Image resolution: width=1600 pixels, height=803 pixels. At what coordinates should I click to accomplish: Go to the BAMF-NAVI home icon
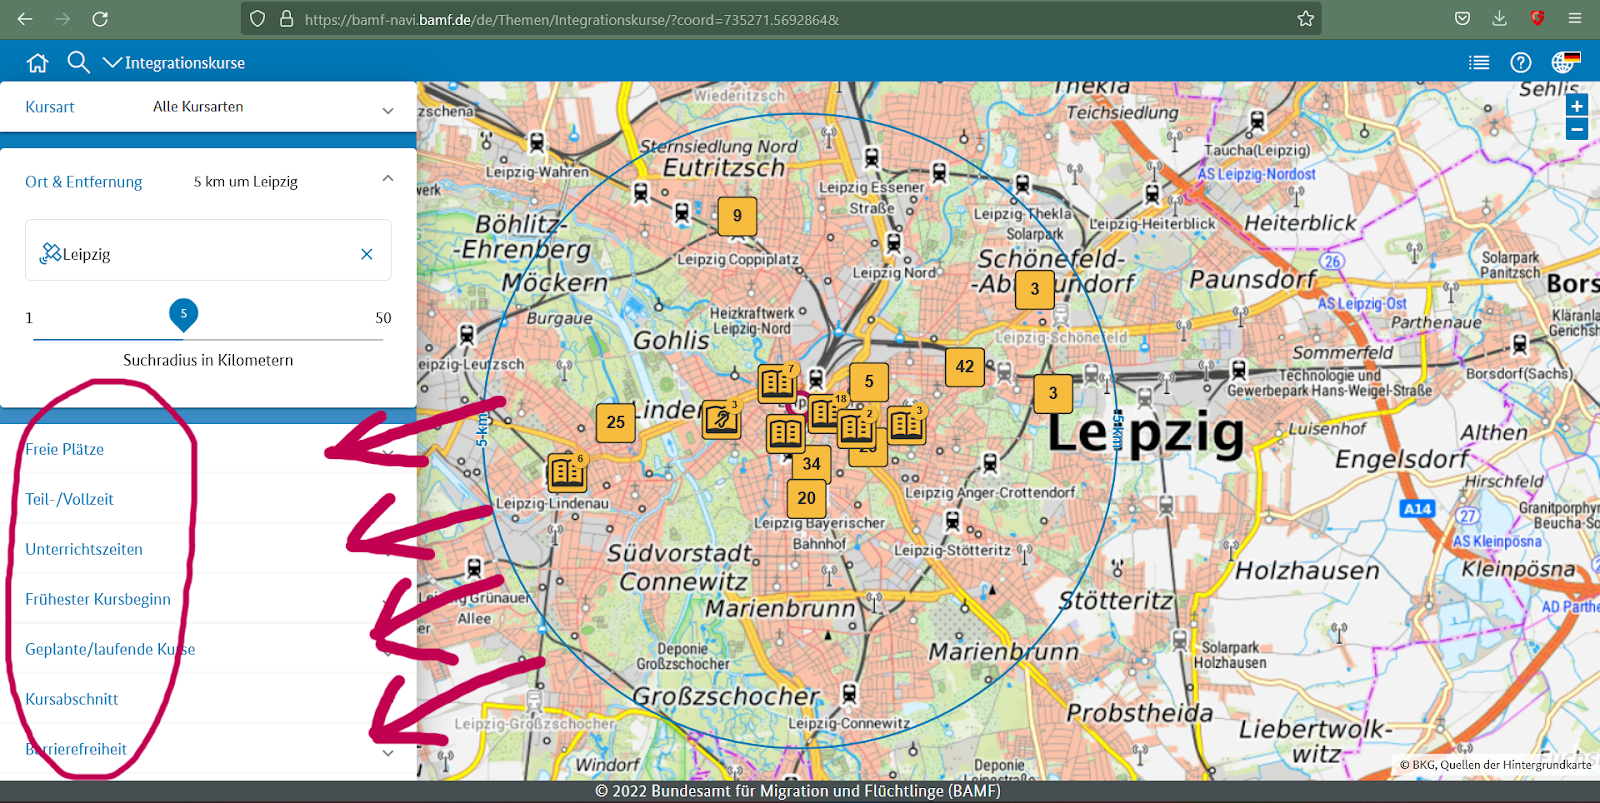pyautogui.click(x=38, y=63)
